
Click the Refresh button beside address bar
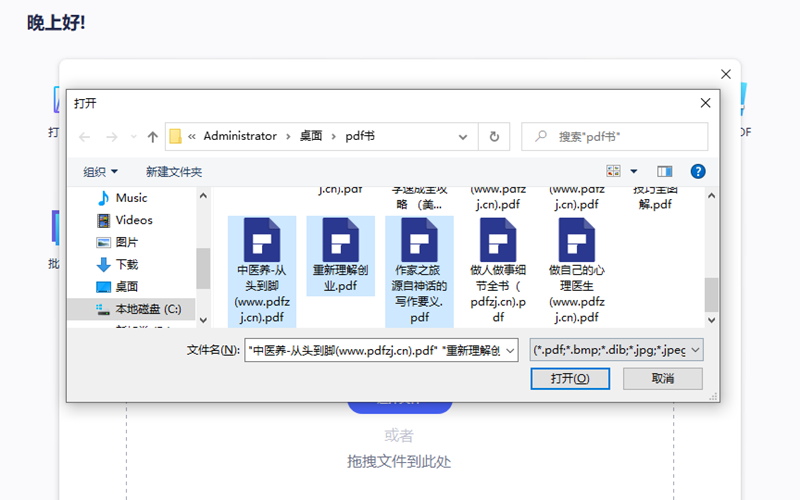coord(493,136)
